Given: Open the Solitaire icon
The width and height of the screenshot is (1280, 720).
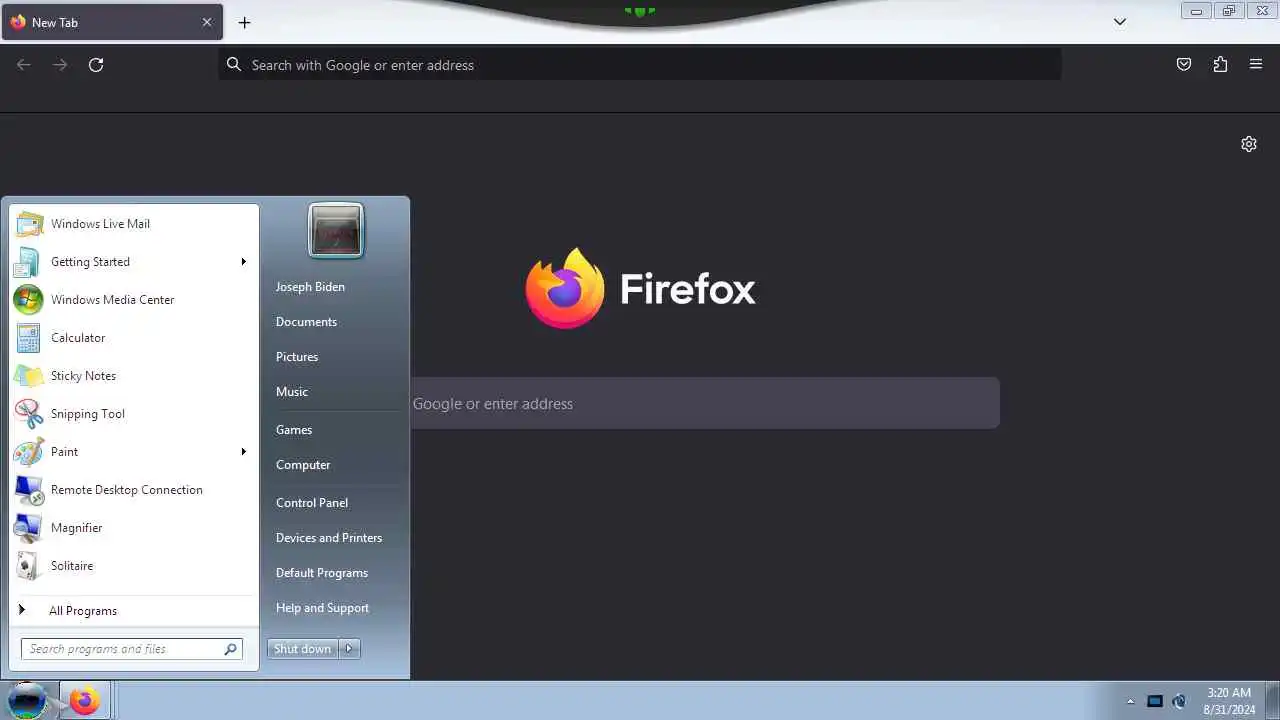Looking at the screenshot, I should tap(28, 566).
